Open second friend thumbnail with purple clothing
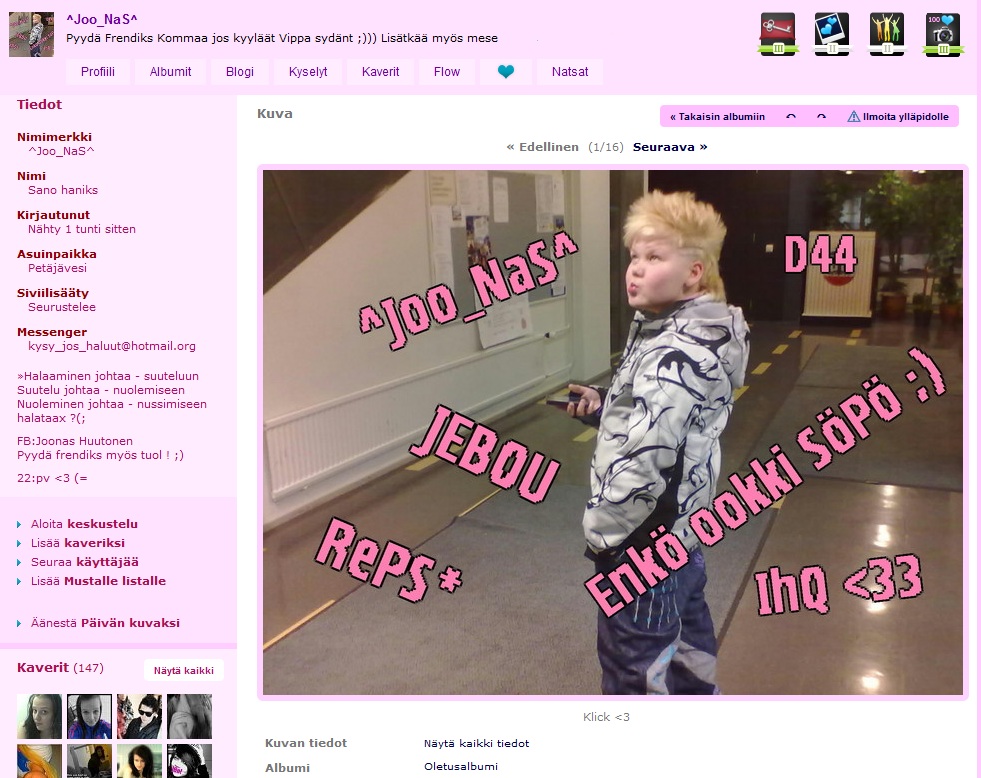Image resolution: width=981 pixels, height=778 pixels. pos(89,716)
